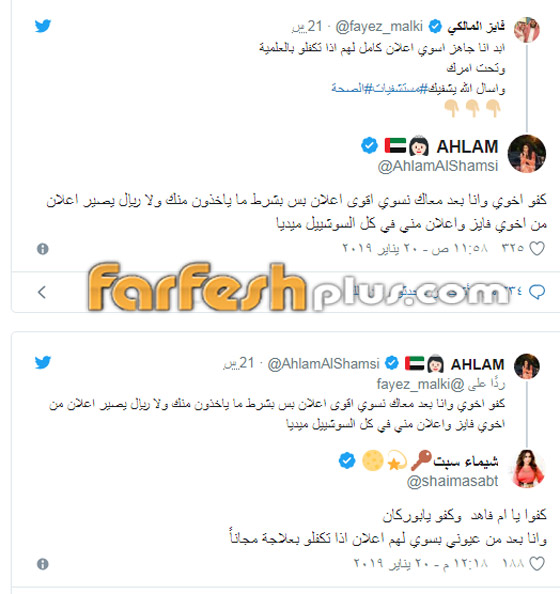
Task: Open the @AhlamAlShamsi handle in main tweet
Action: (438, 166)
